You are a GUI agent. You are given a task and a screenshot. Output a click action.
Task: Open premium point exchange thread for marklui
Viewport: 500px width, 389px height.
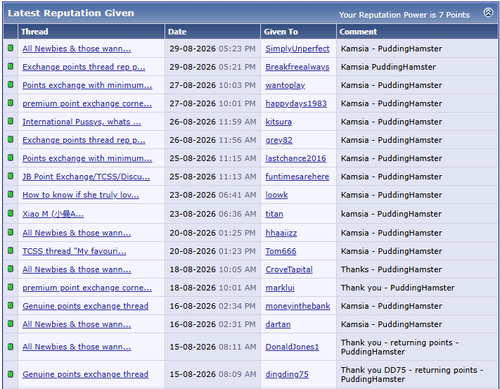point(87,288)
